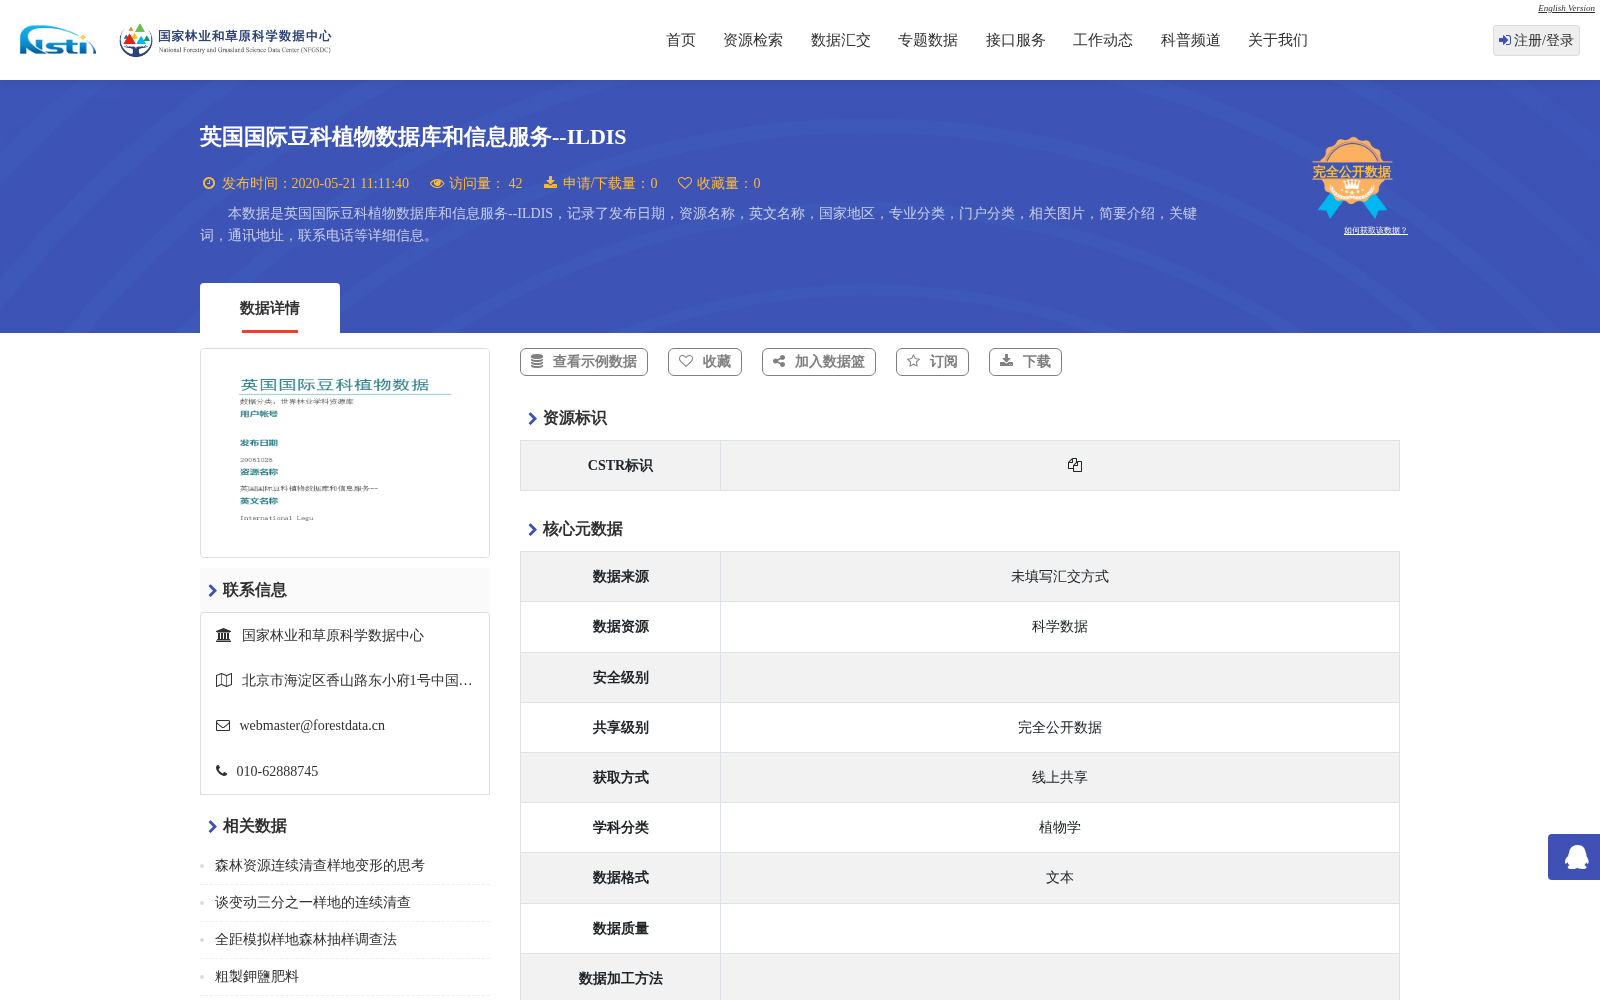This screenshot has height=1000, width=1600.
Task: Click the 数据格式 row label
Action: [x=620, y=878]
